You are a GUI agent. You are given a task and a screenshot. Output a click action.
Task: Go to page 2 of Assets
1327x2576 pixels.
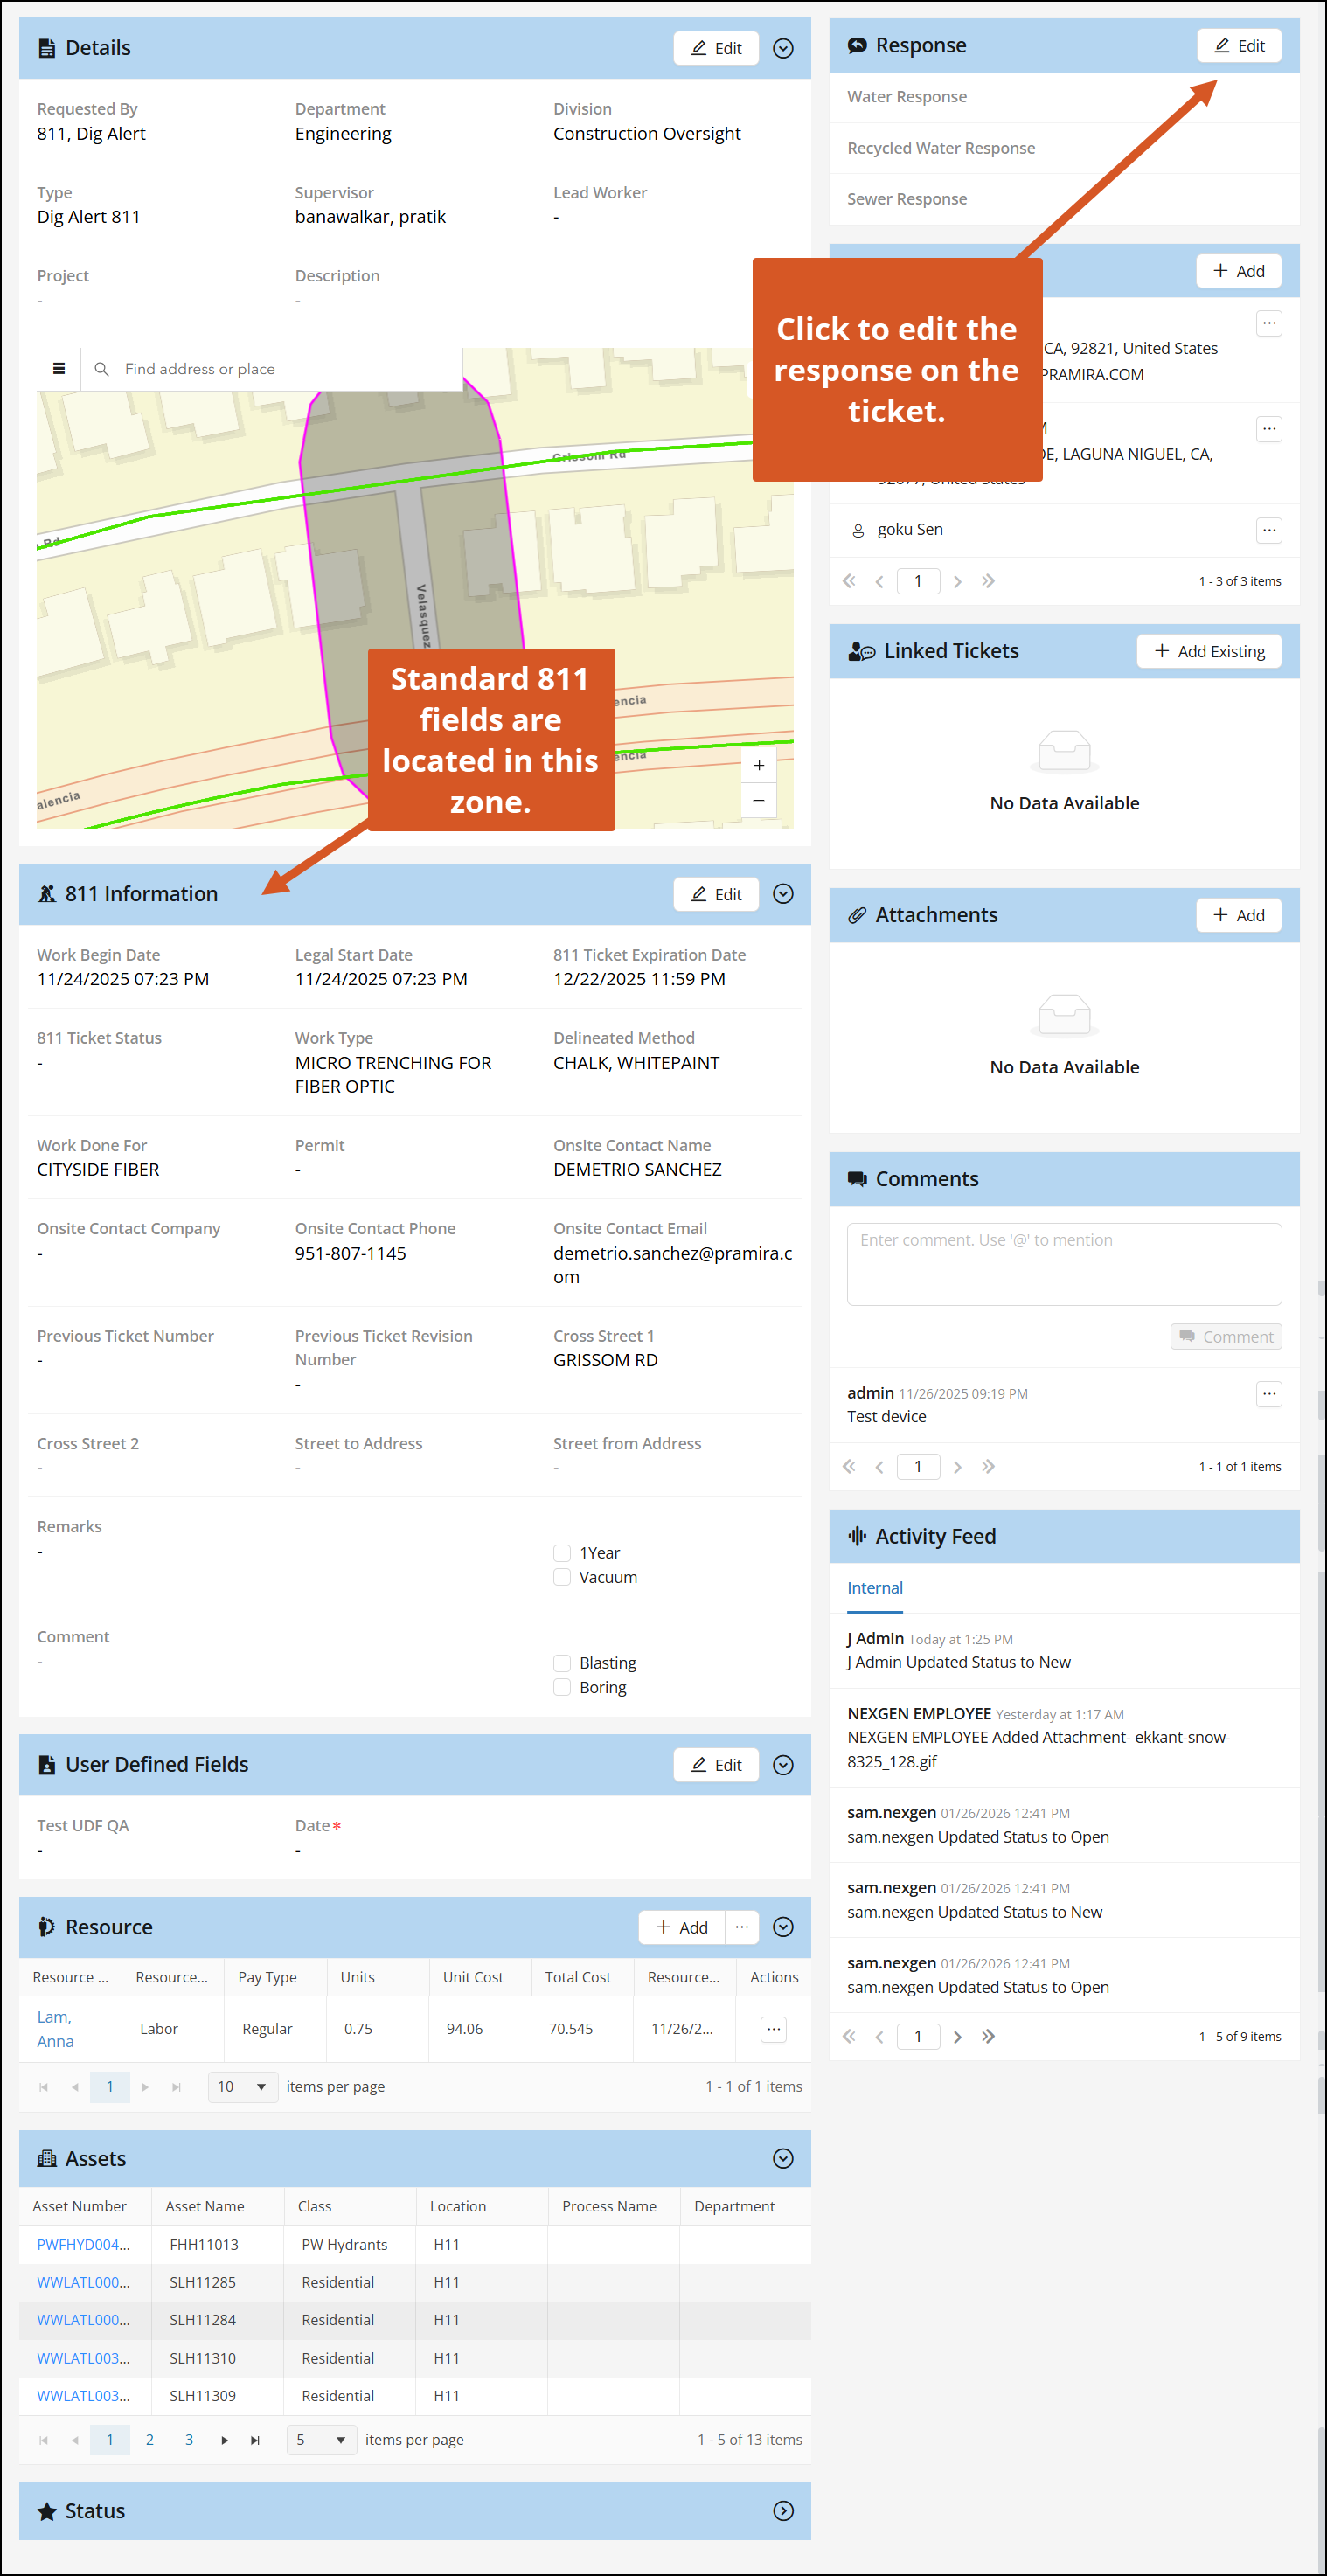[149, 2440]
